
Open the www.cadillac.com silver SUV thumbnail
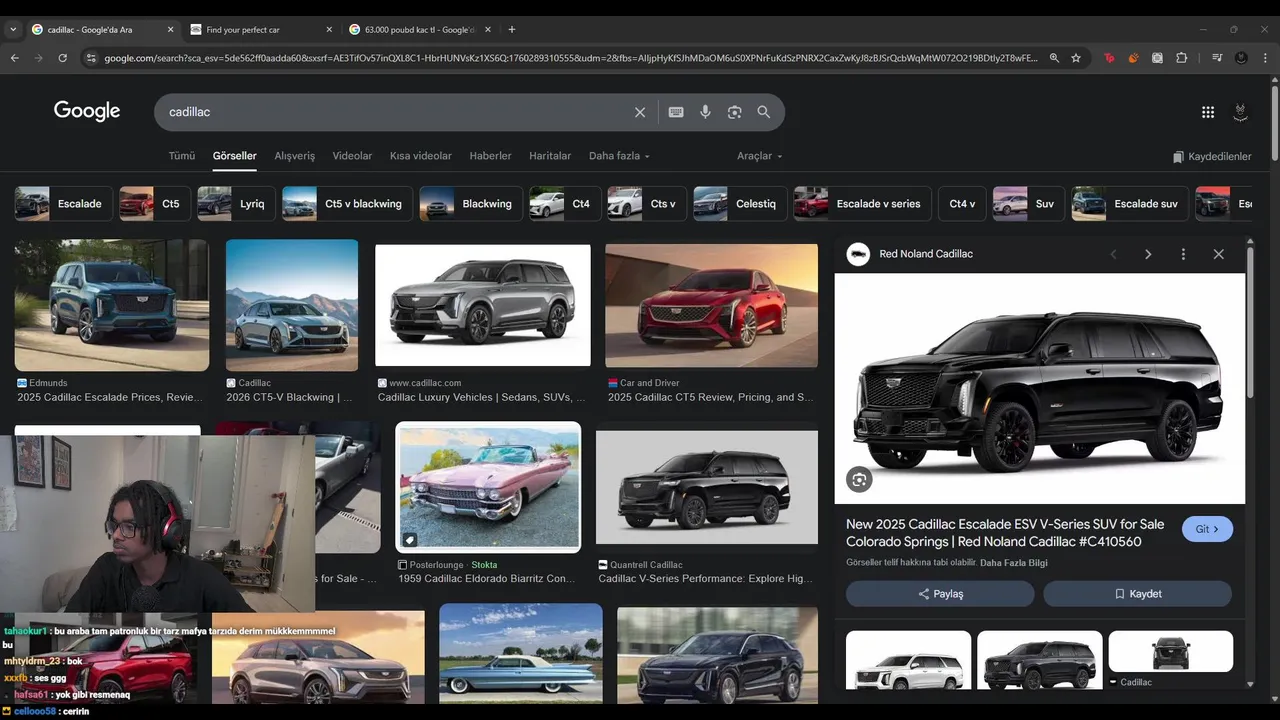(483, 305)
